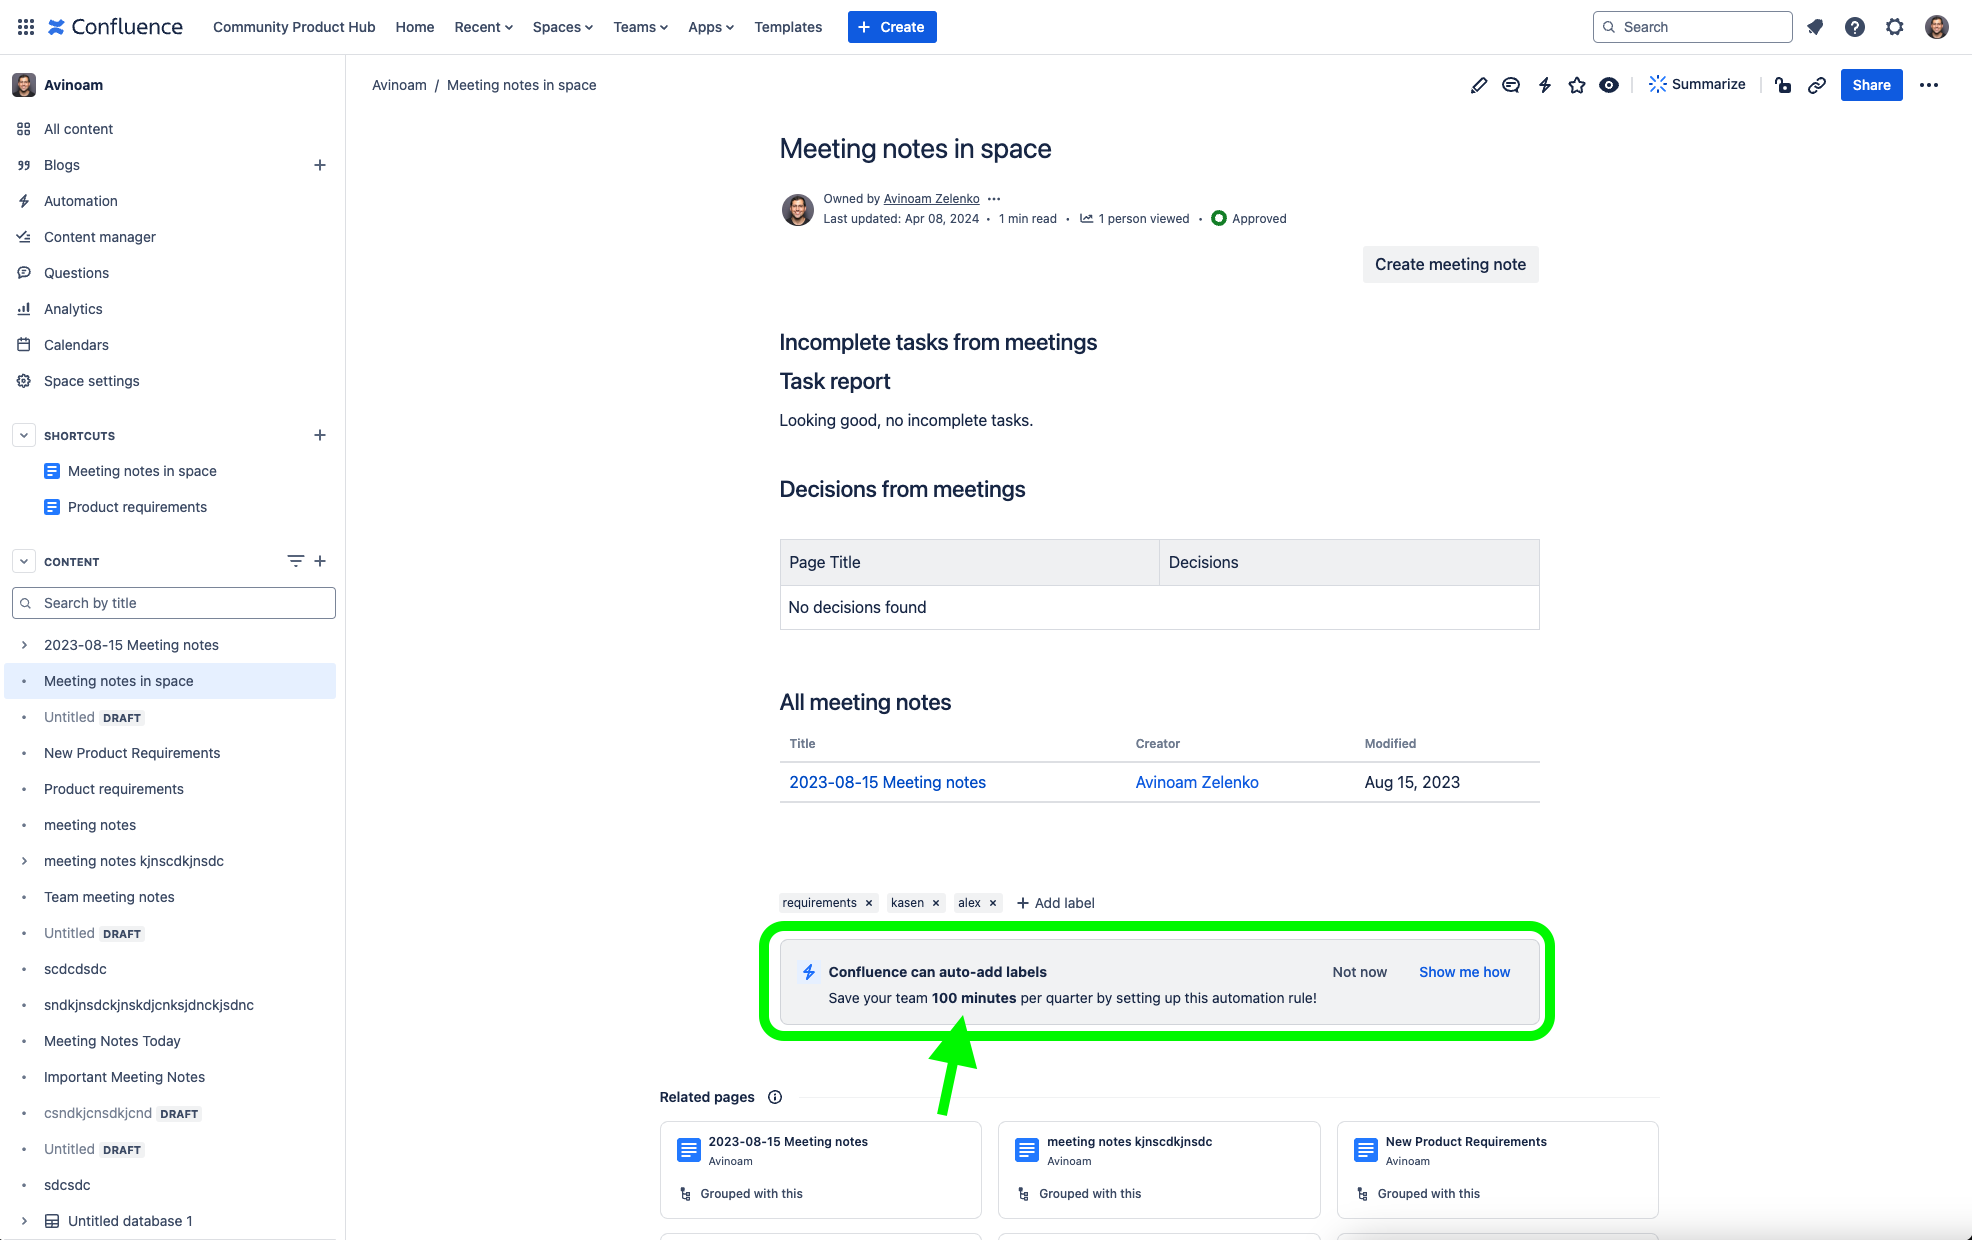Open the Apps dropdown

pyautogui.click(x=710, y=27)
